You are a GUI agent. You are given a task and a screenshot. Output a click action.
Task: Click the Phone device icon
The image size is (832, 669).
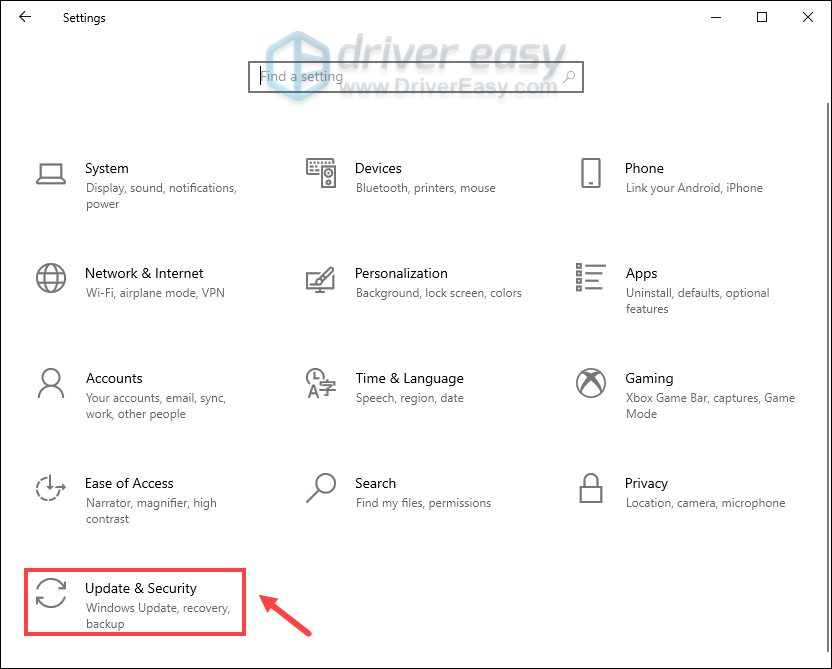pyautogui.click(x=590, y=172)
